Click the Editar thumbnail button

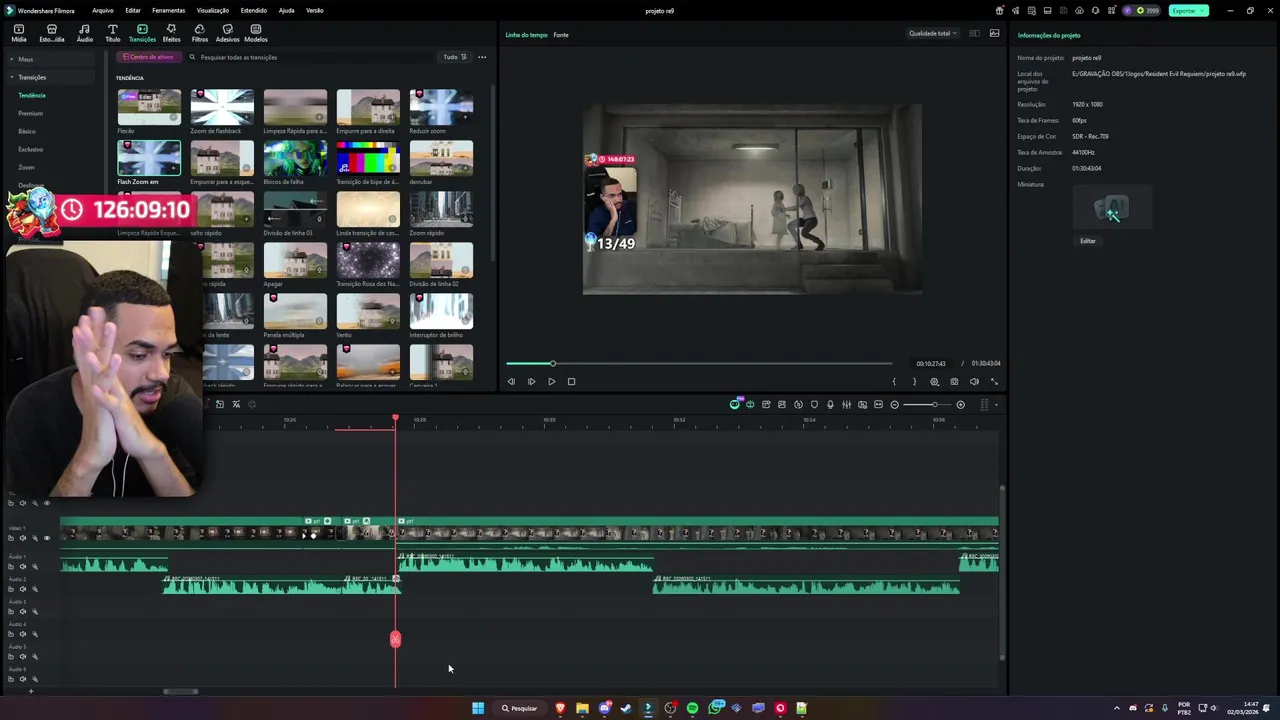click(1088, 241)
